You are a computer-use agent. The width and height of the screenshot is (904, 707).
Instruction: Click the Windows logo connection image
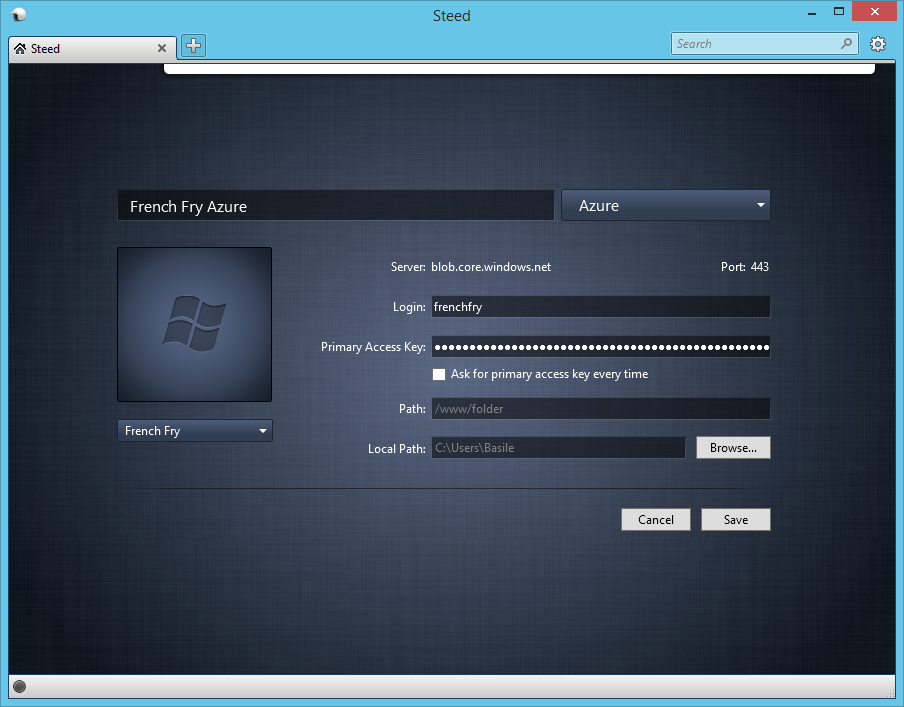click(194, 324)
